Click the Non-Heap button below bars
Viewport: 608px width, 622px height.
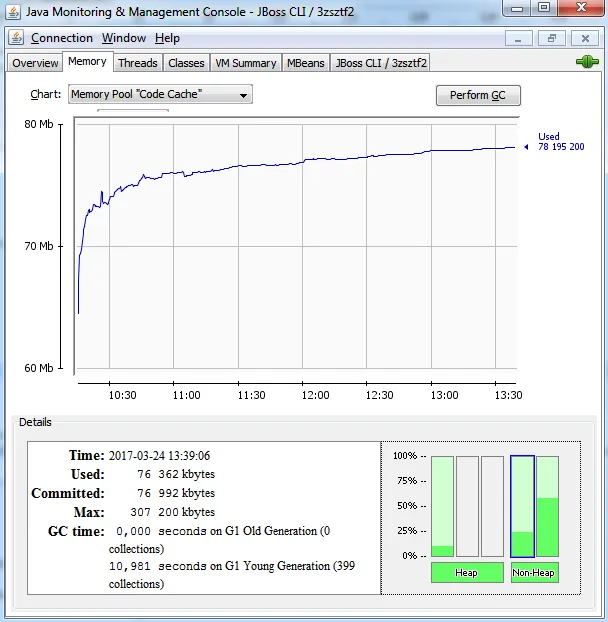pos(534,572)
